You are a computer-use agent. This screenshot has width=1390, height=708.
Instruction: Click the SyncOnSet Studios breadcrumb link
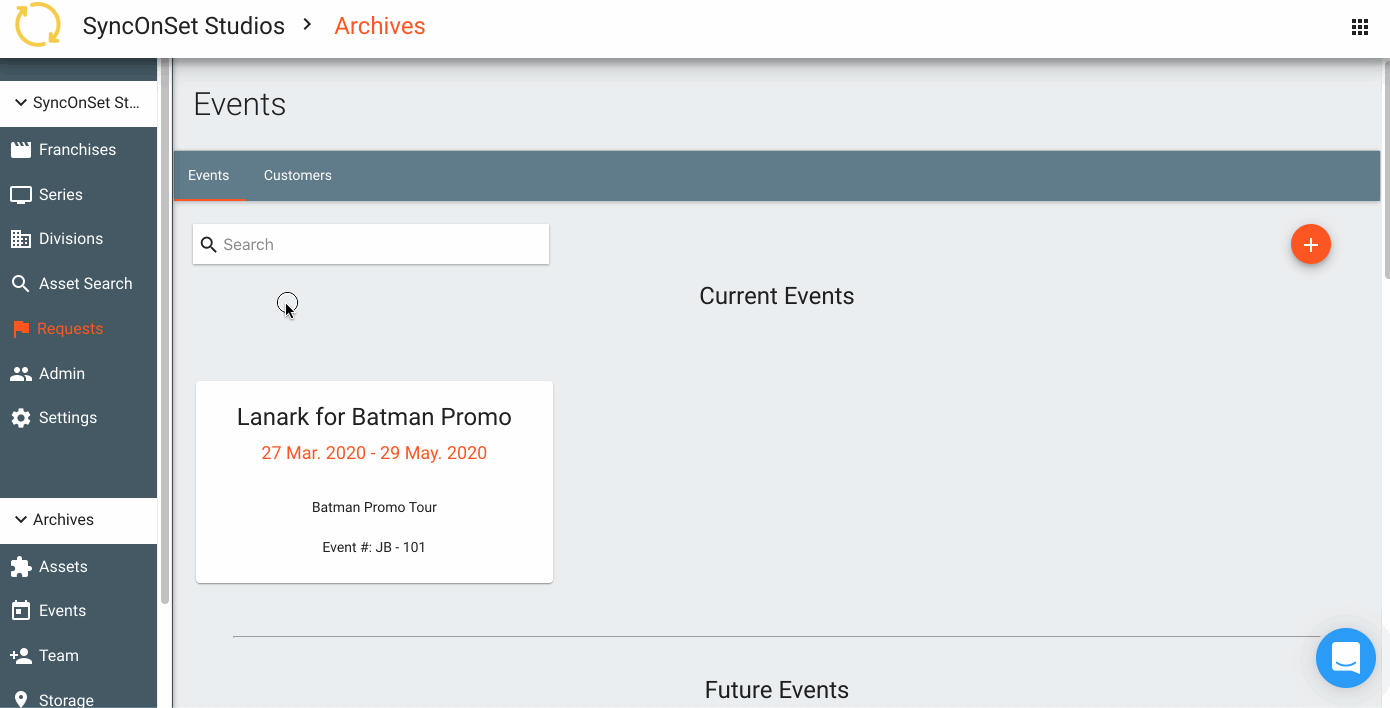click(x=184, y=26)
